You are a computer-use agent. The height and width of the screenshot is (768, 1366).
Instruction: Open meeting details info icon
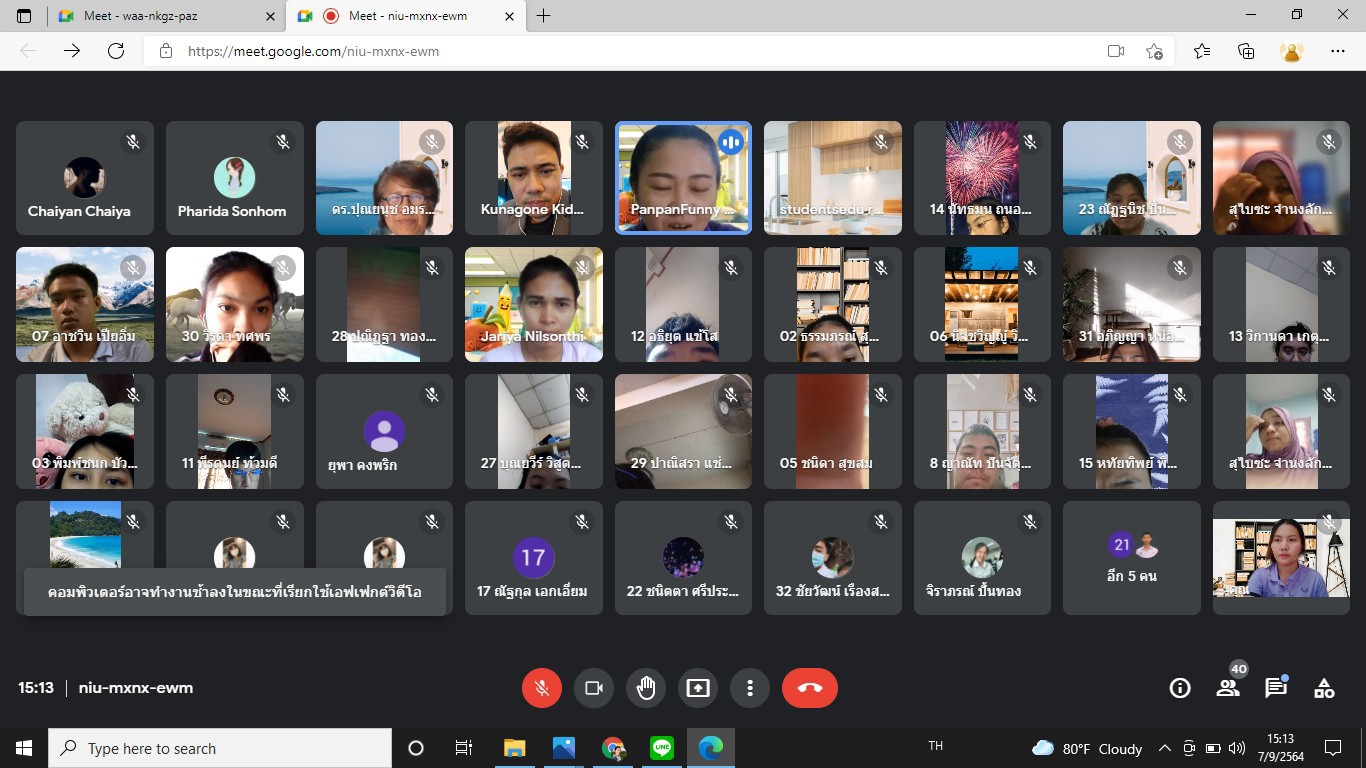(x=1180, y=688)
